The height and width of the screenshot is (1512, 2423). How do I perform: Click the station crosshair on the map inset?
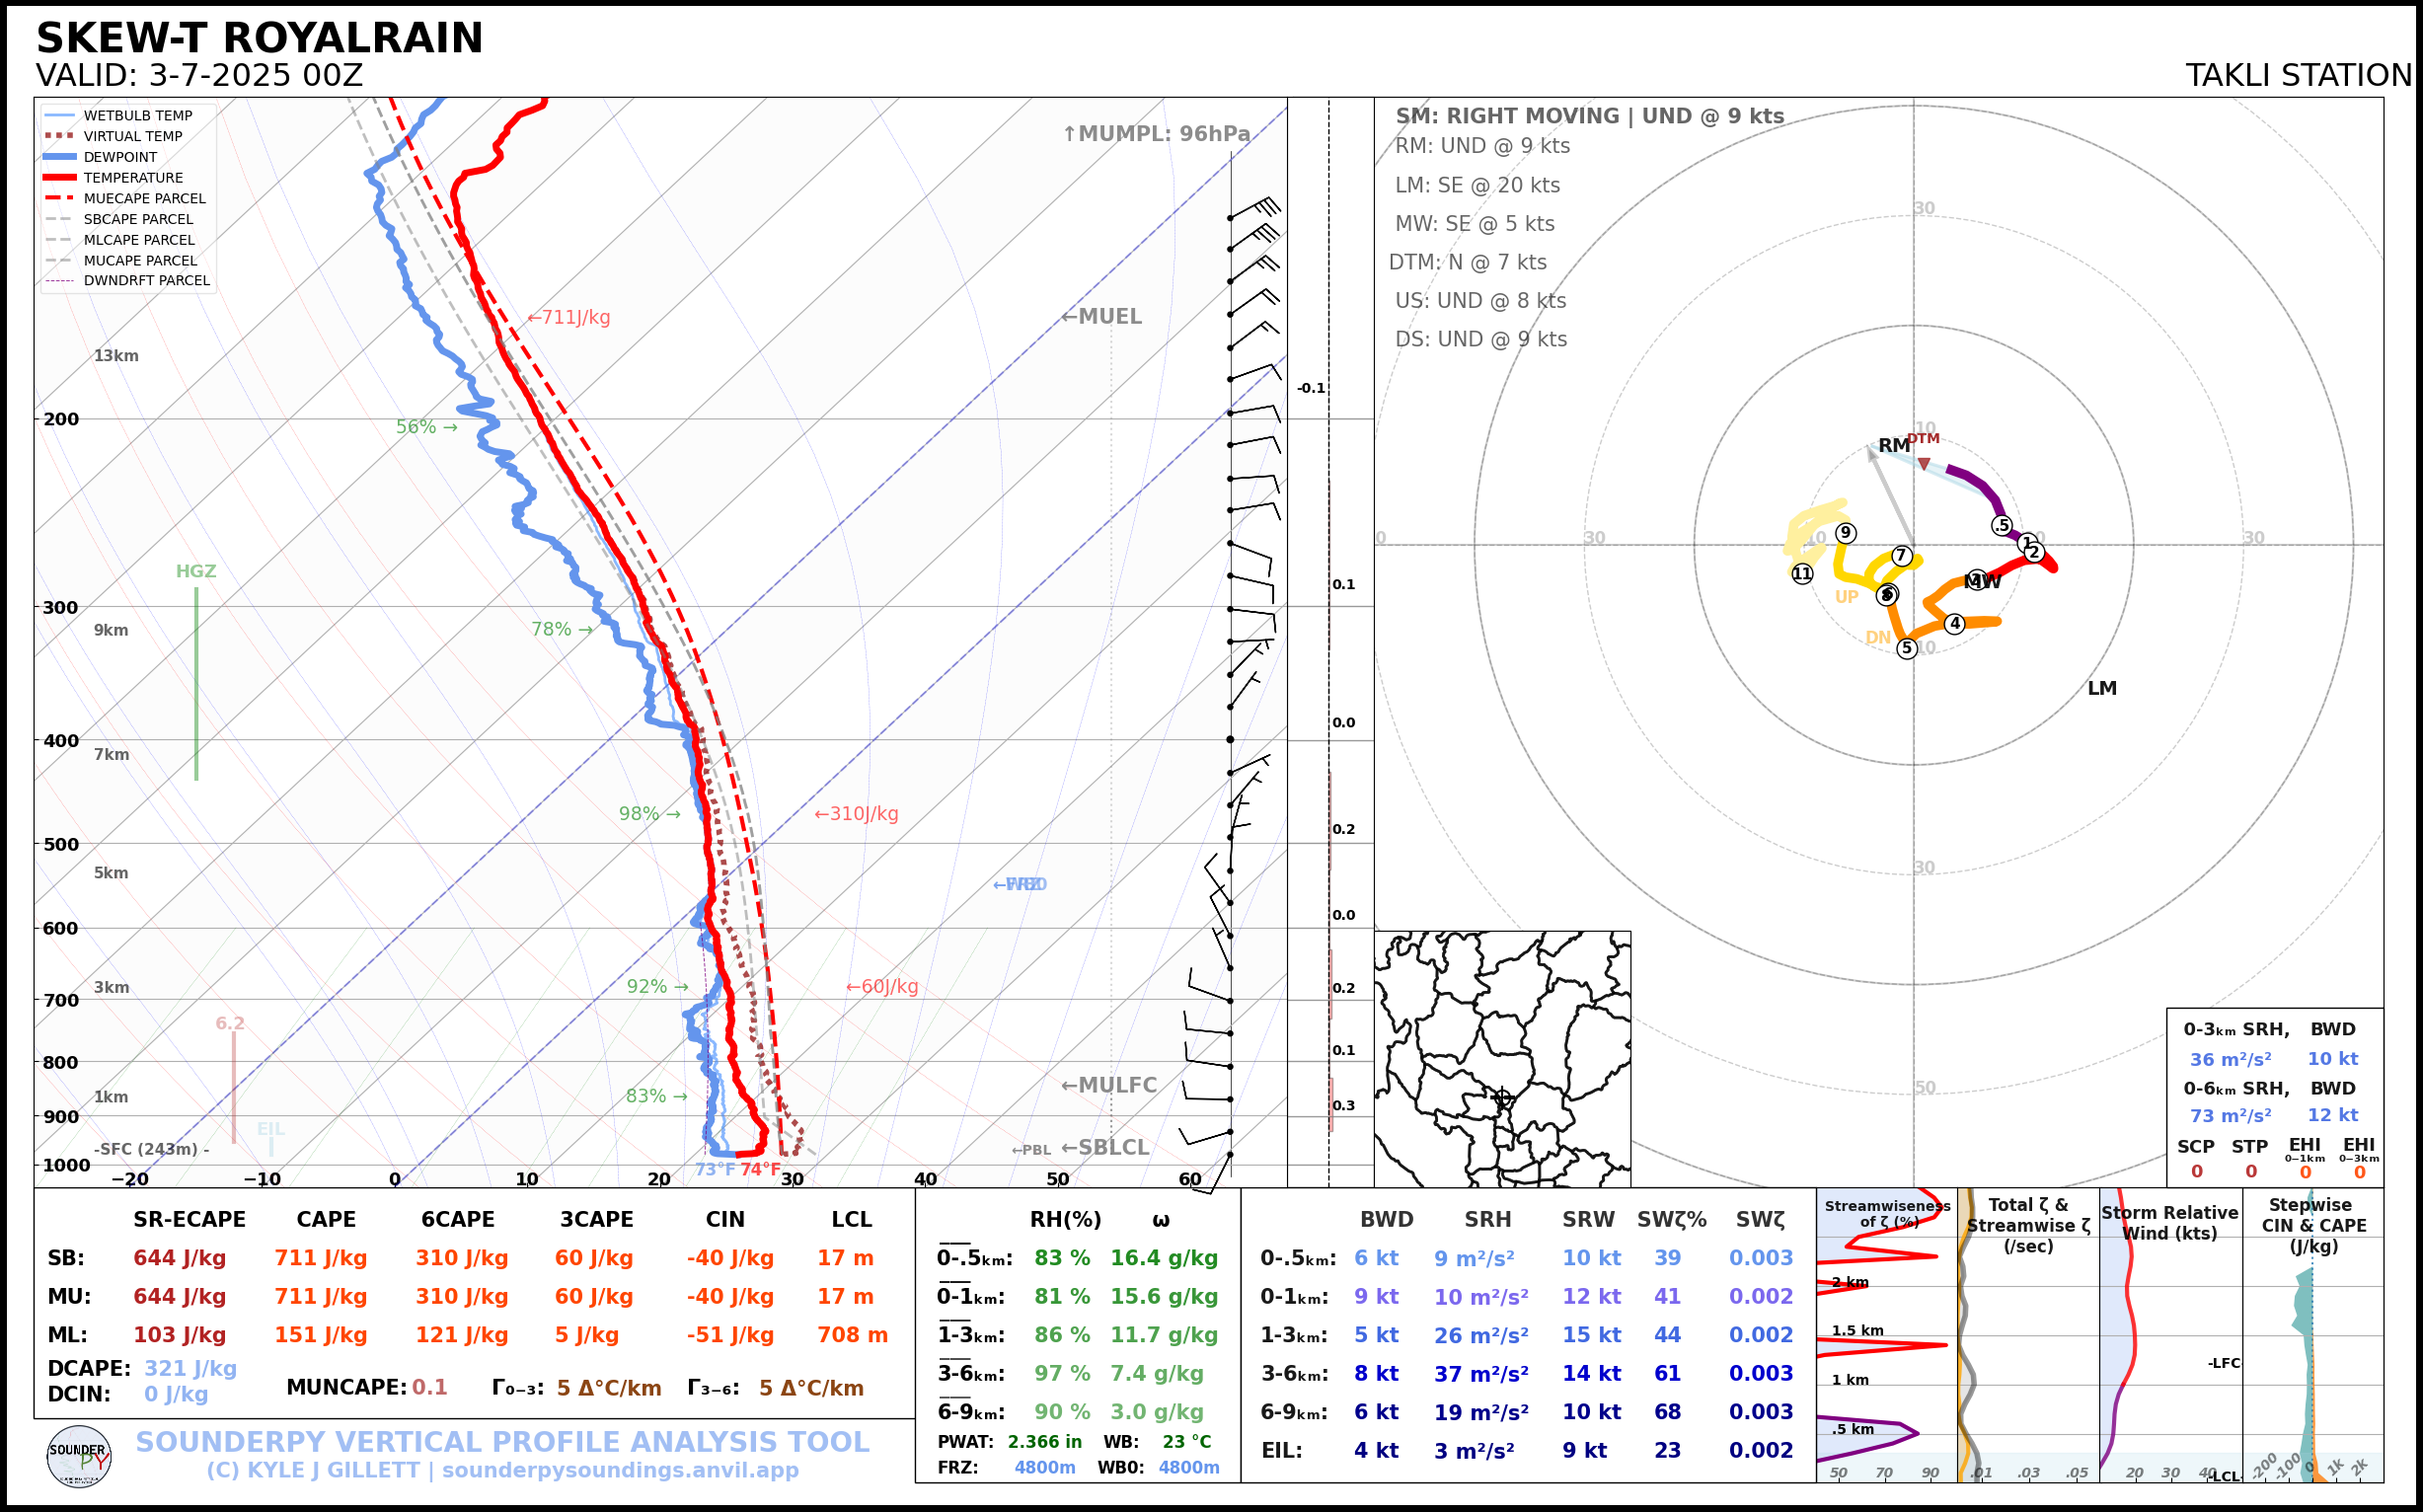1501,1097
